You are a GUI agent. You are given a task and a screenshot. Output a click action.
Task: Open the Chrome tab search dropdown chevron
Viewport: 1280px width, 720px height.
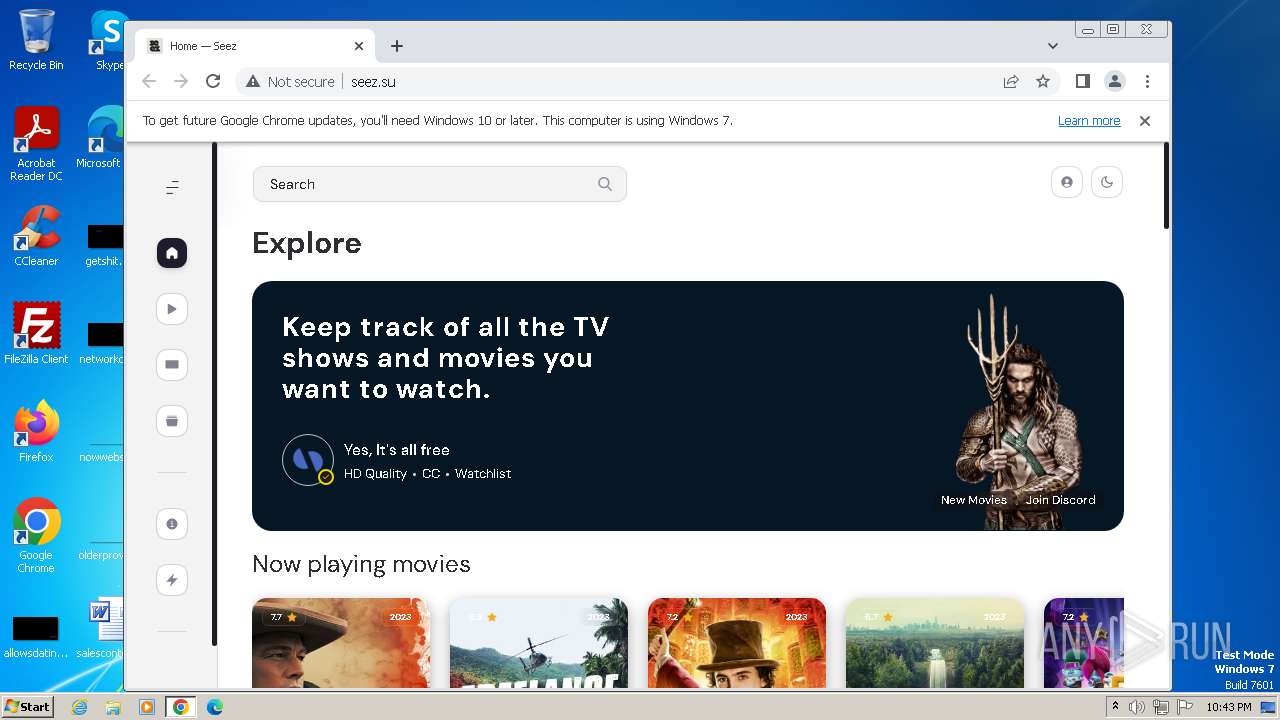click(1053, 46)
